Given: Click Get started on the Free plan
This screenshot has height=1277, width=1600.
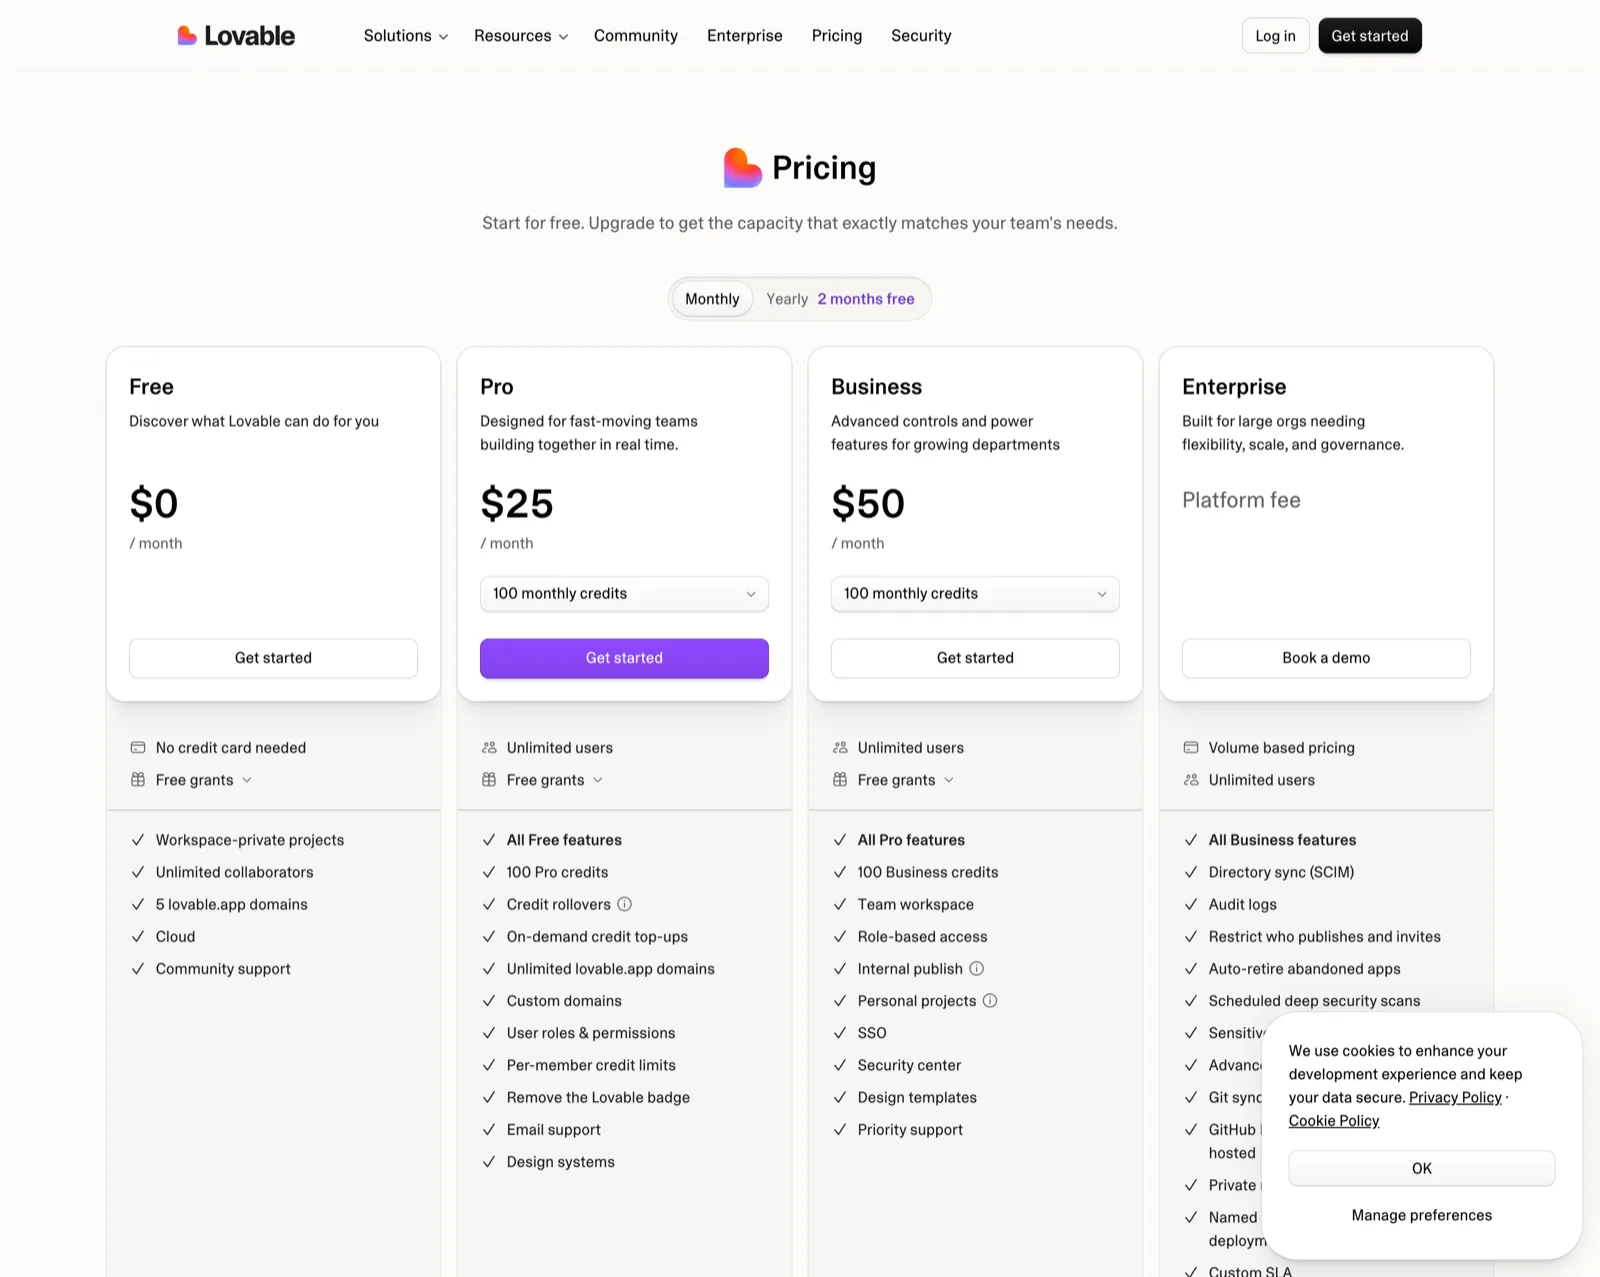Looking at the screenshot, I should [273, 658].
